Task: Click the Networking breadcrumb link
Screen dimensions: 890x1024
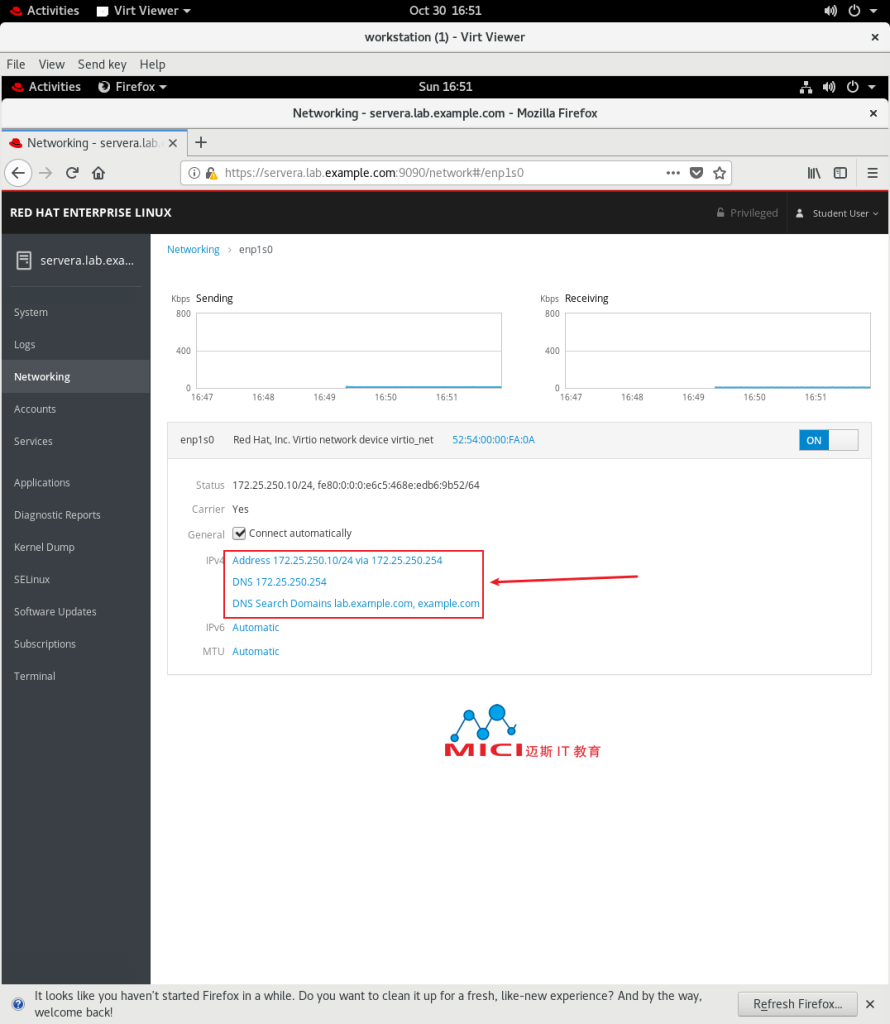Action: click(x=193, y=249)
